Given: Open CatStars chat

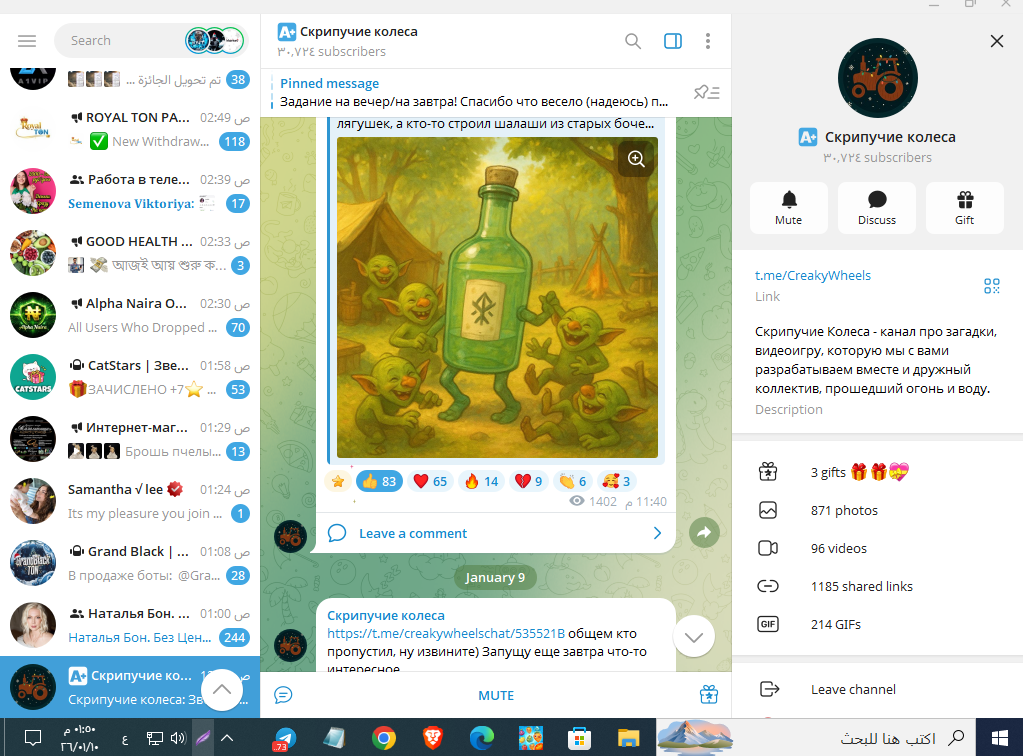Looking at the screenshot, I should point(130,377).
